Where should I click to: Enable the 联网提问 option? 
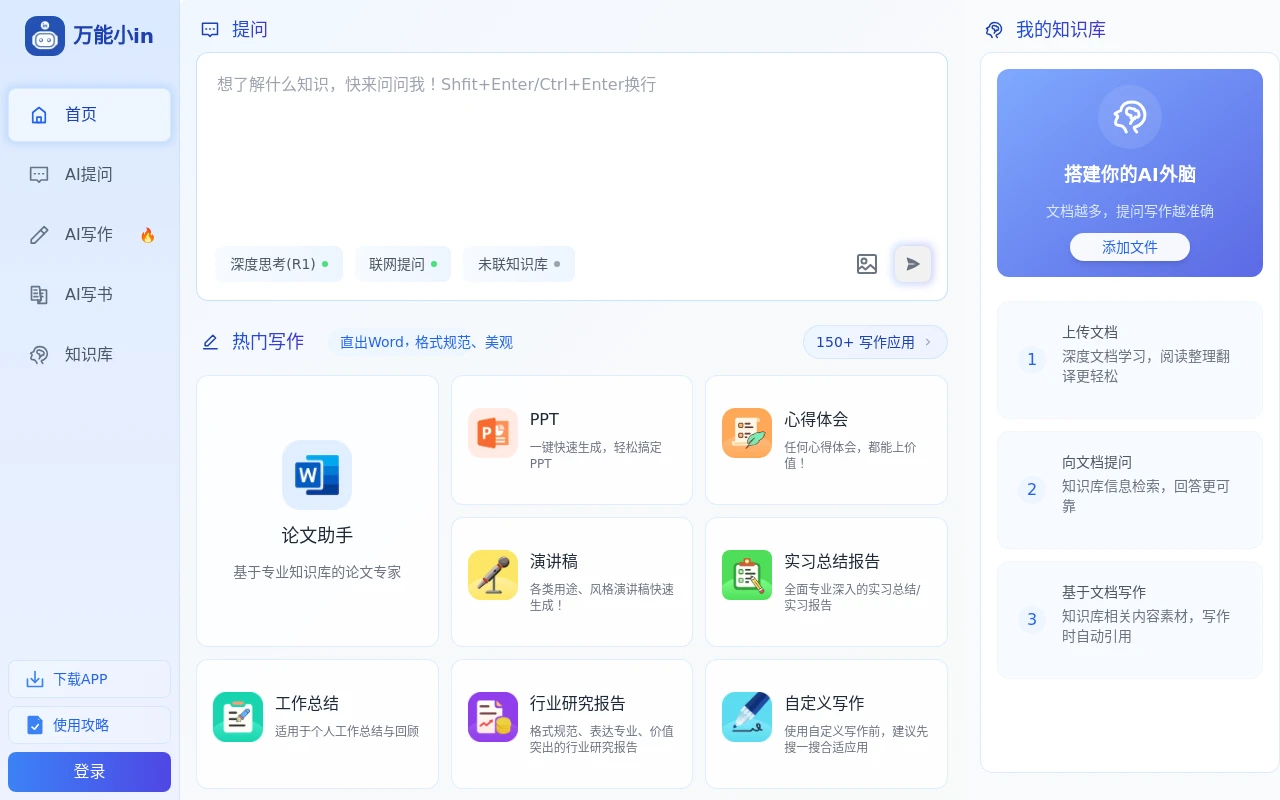403,264
